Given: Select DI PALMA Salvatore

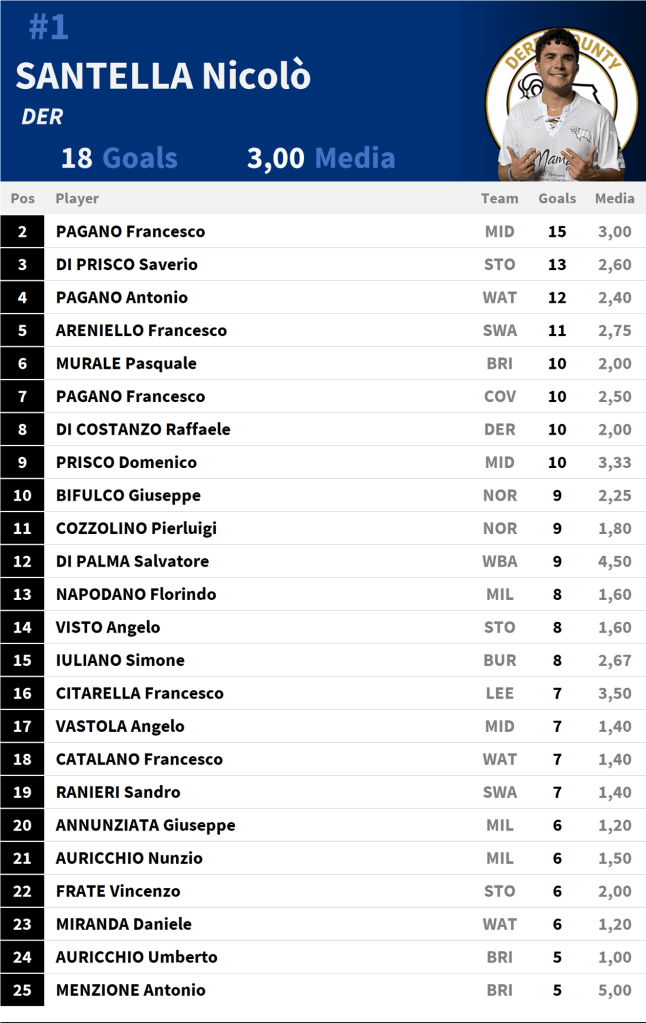Looking at the screenshot, I should 132,561.
